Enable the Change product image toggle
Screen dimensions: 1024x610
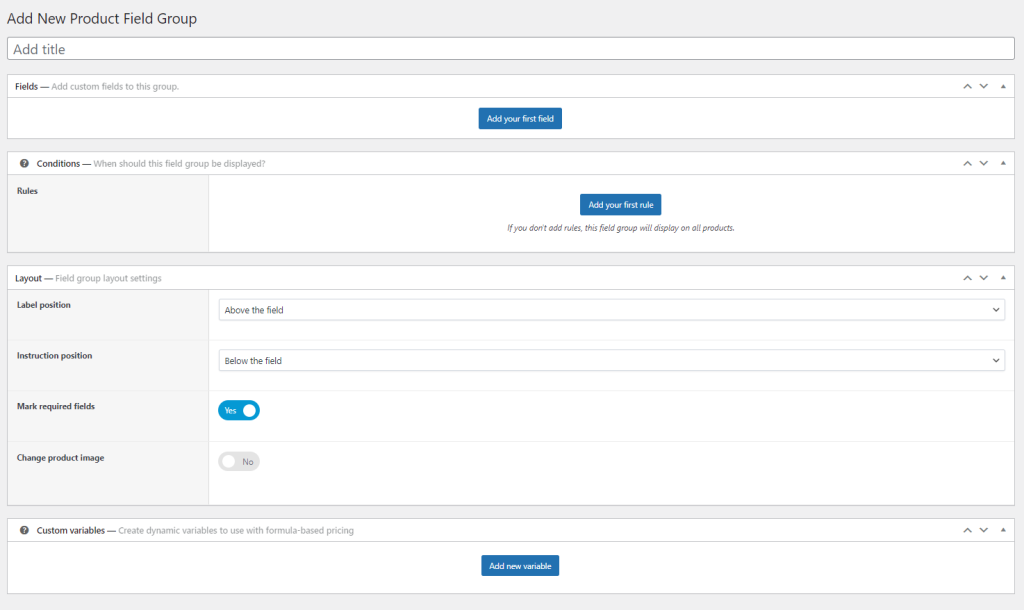(239, 461)
